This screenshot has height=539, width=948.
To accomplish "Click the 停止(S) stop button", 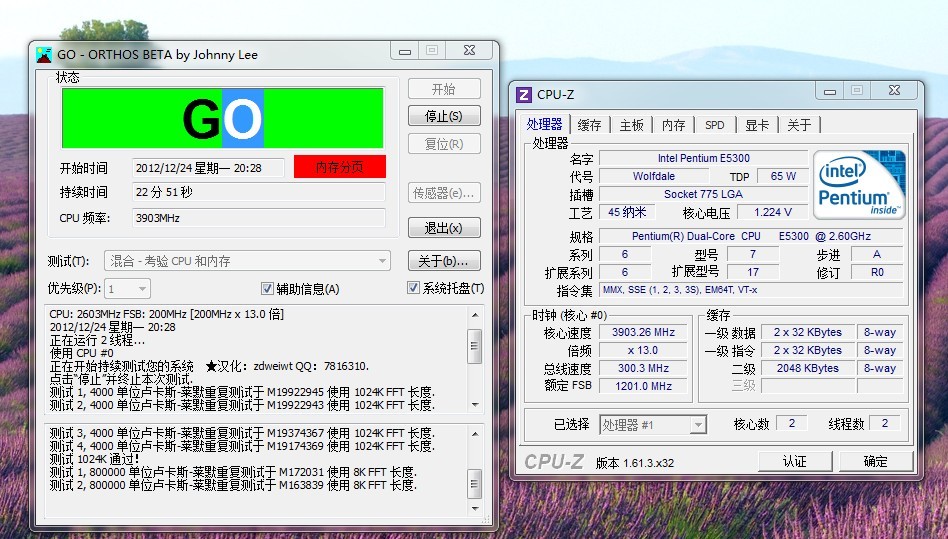I will pyautogui.click(x=444, y=116).
